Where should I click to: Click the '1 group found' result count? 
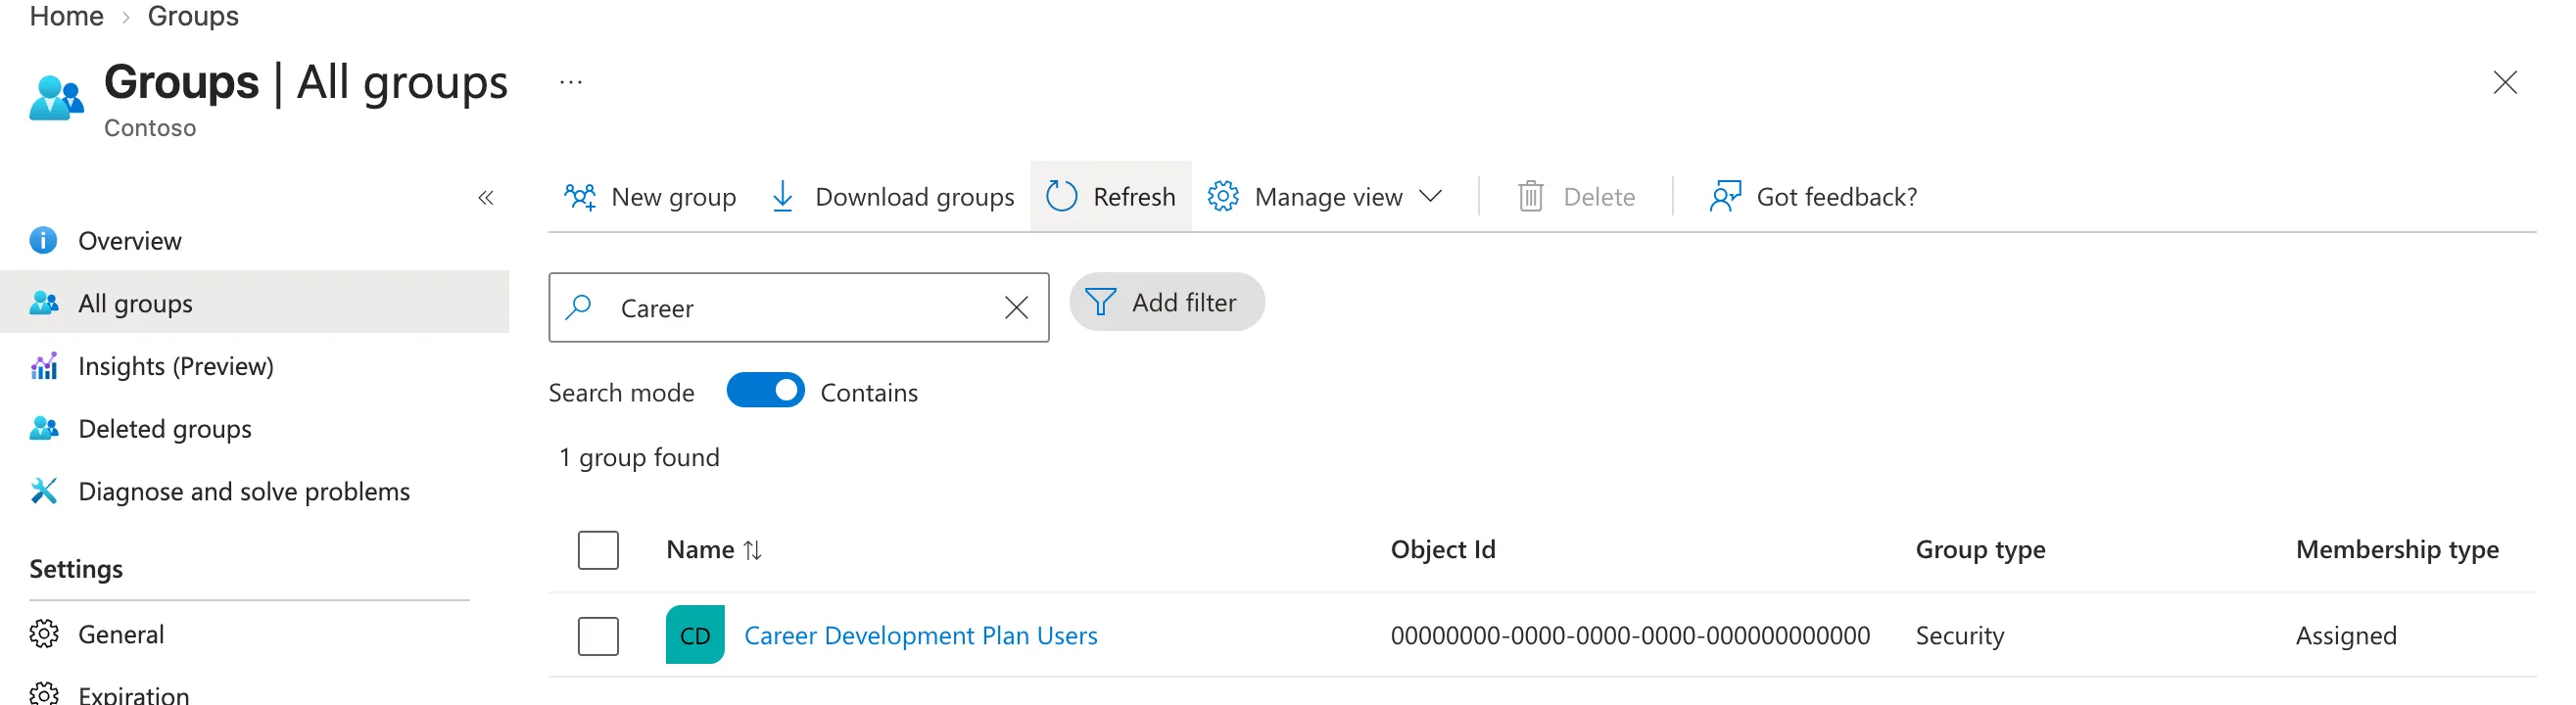tap(639, 457)
